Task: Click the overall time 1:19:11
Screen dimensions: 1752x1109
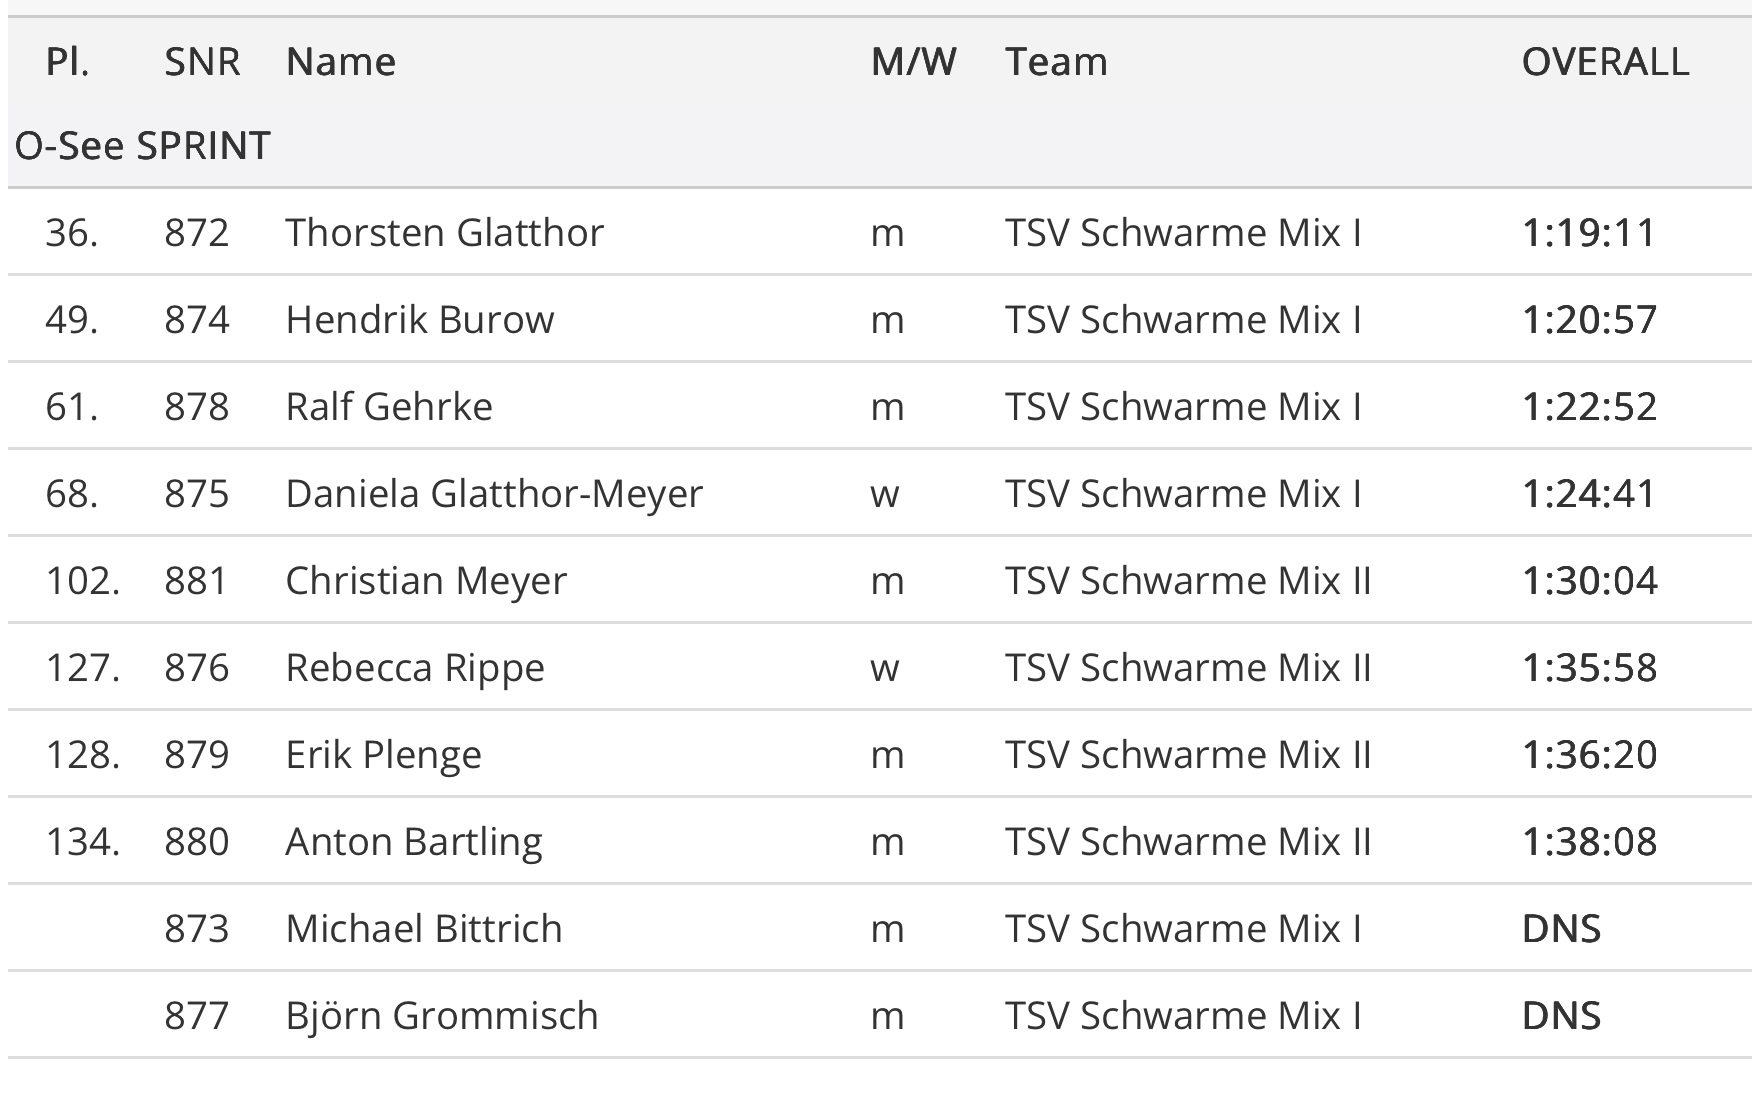Action: pos(1589,233)
